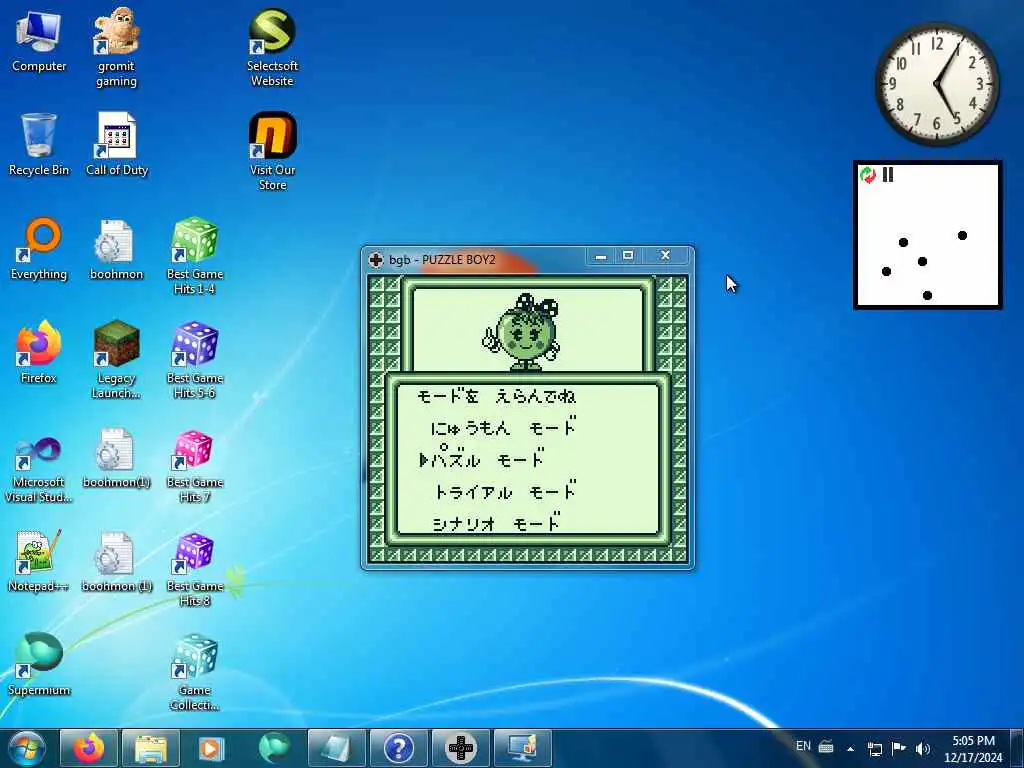Click the トライアル モード menu option
Image resolution: width=1024 pixels, height=768 pixels.
click(x=505, y=490)
